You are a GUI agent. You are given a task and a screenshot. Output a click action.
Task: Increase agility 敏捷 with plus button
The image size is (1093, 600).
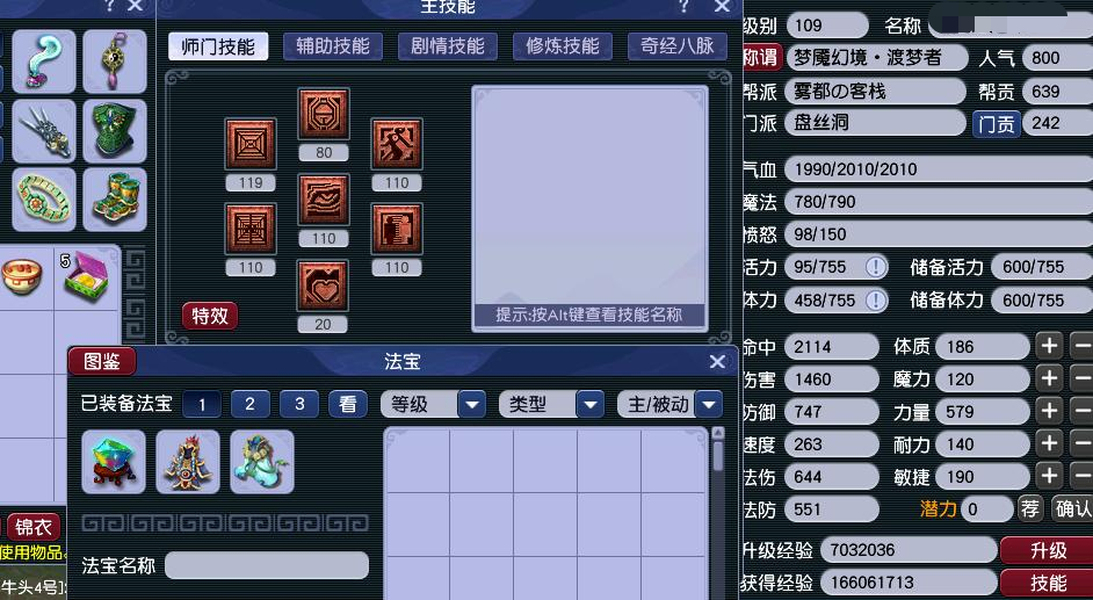pos(1049,477)
